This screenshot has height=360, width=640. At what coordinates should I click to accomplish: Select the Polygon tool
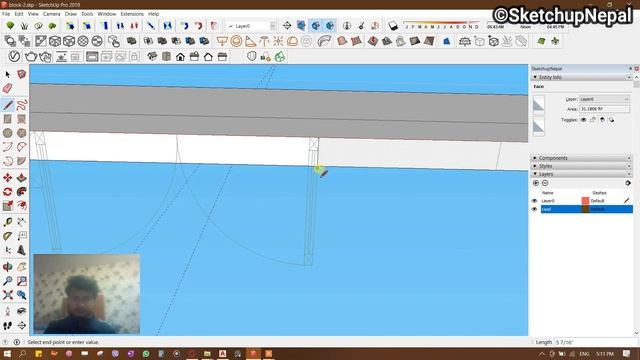[x=22, y=133]
